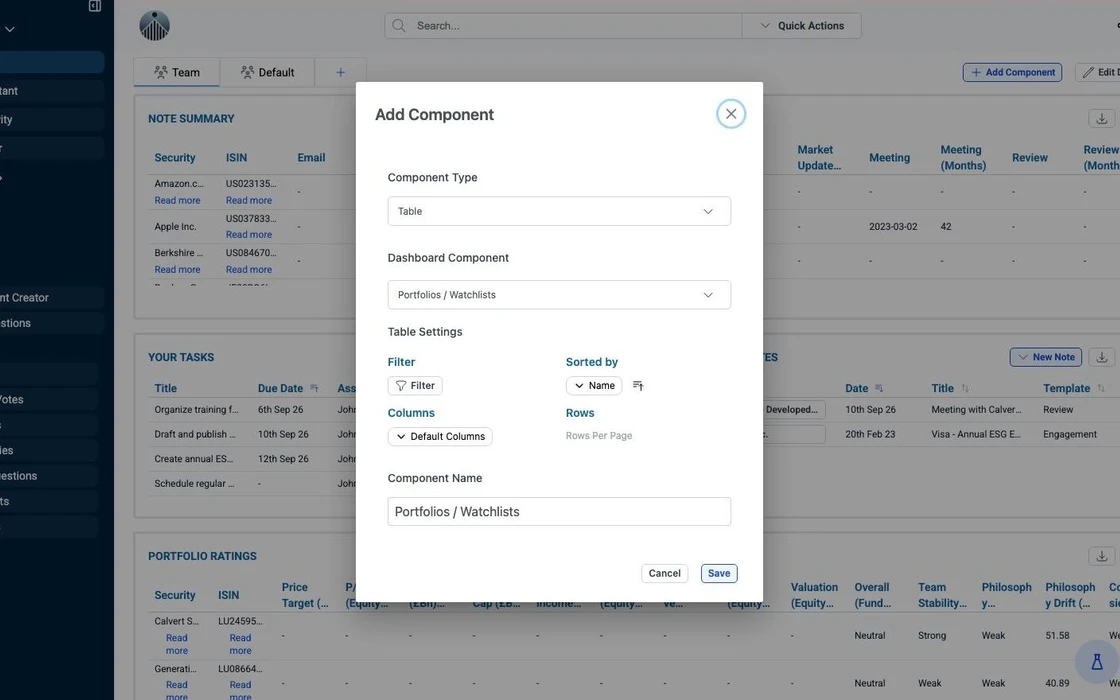Click Read more under US037833... ISIN
Screen dimensions: 1120x700
(x=249, y=235)
